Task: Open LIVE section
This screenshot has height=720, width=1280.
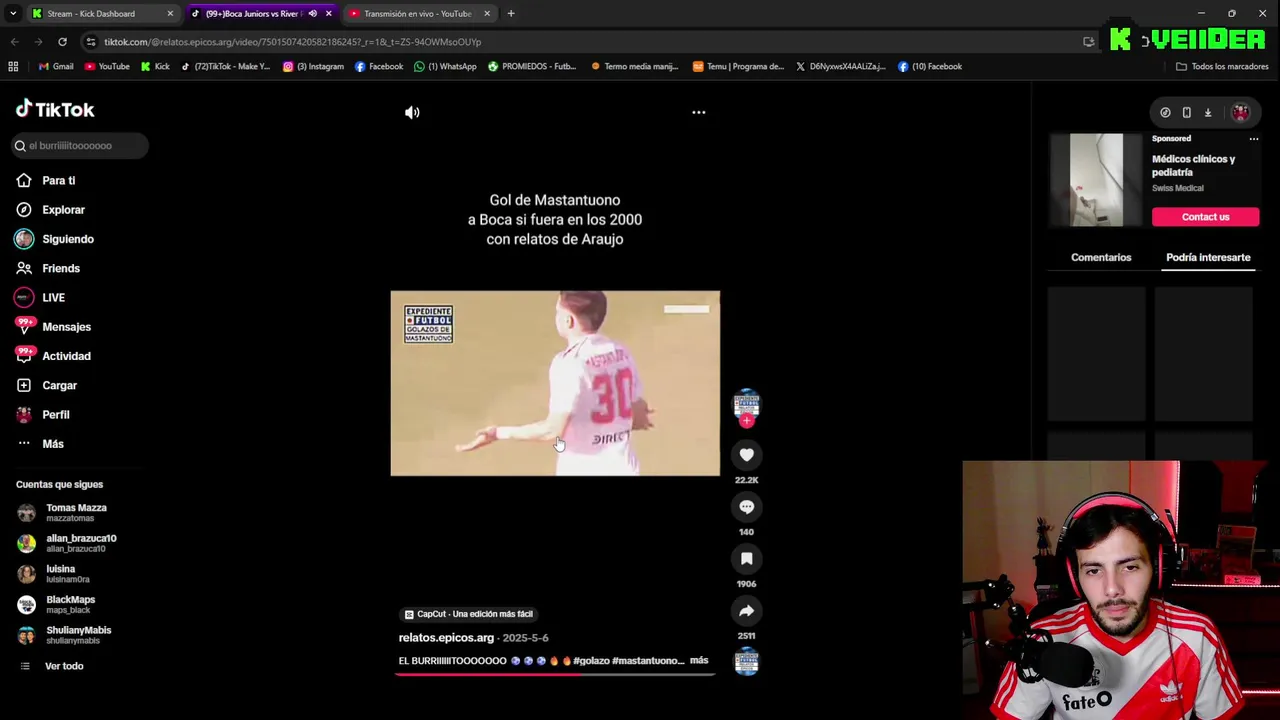Action: 53,298
